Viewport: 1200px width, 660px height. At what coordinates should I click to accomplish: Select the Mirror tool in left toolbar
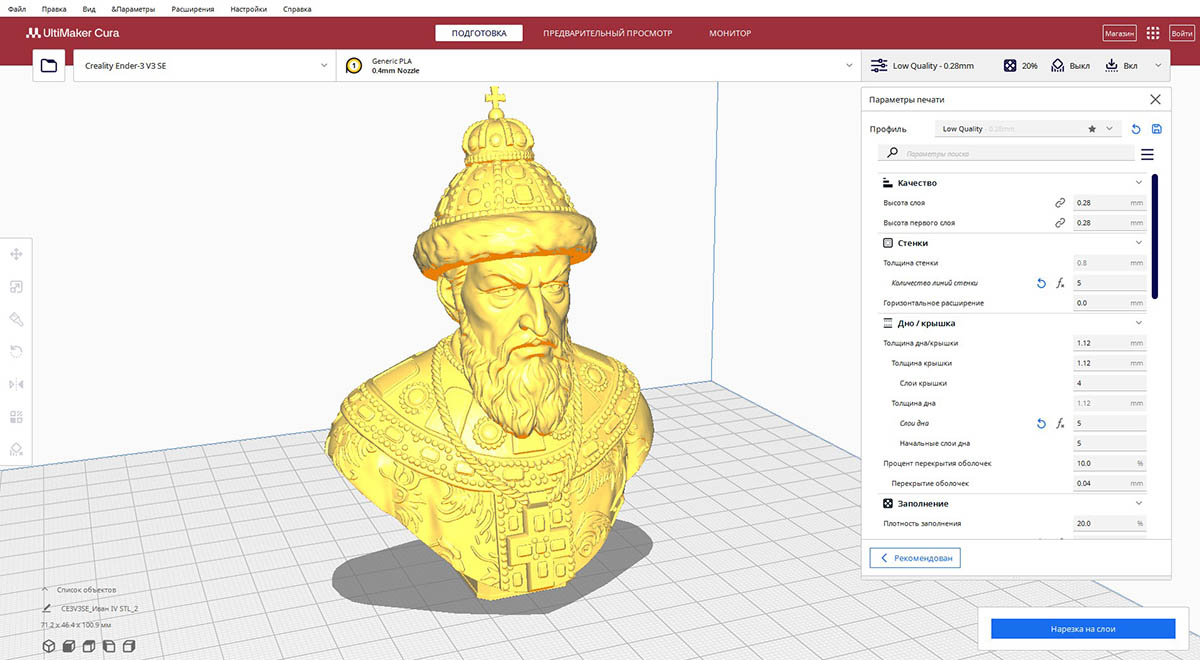tap(16, 384)
